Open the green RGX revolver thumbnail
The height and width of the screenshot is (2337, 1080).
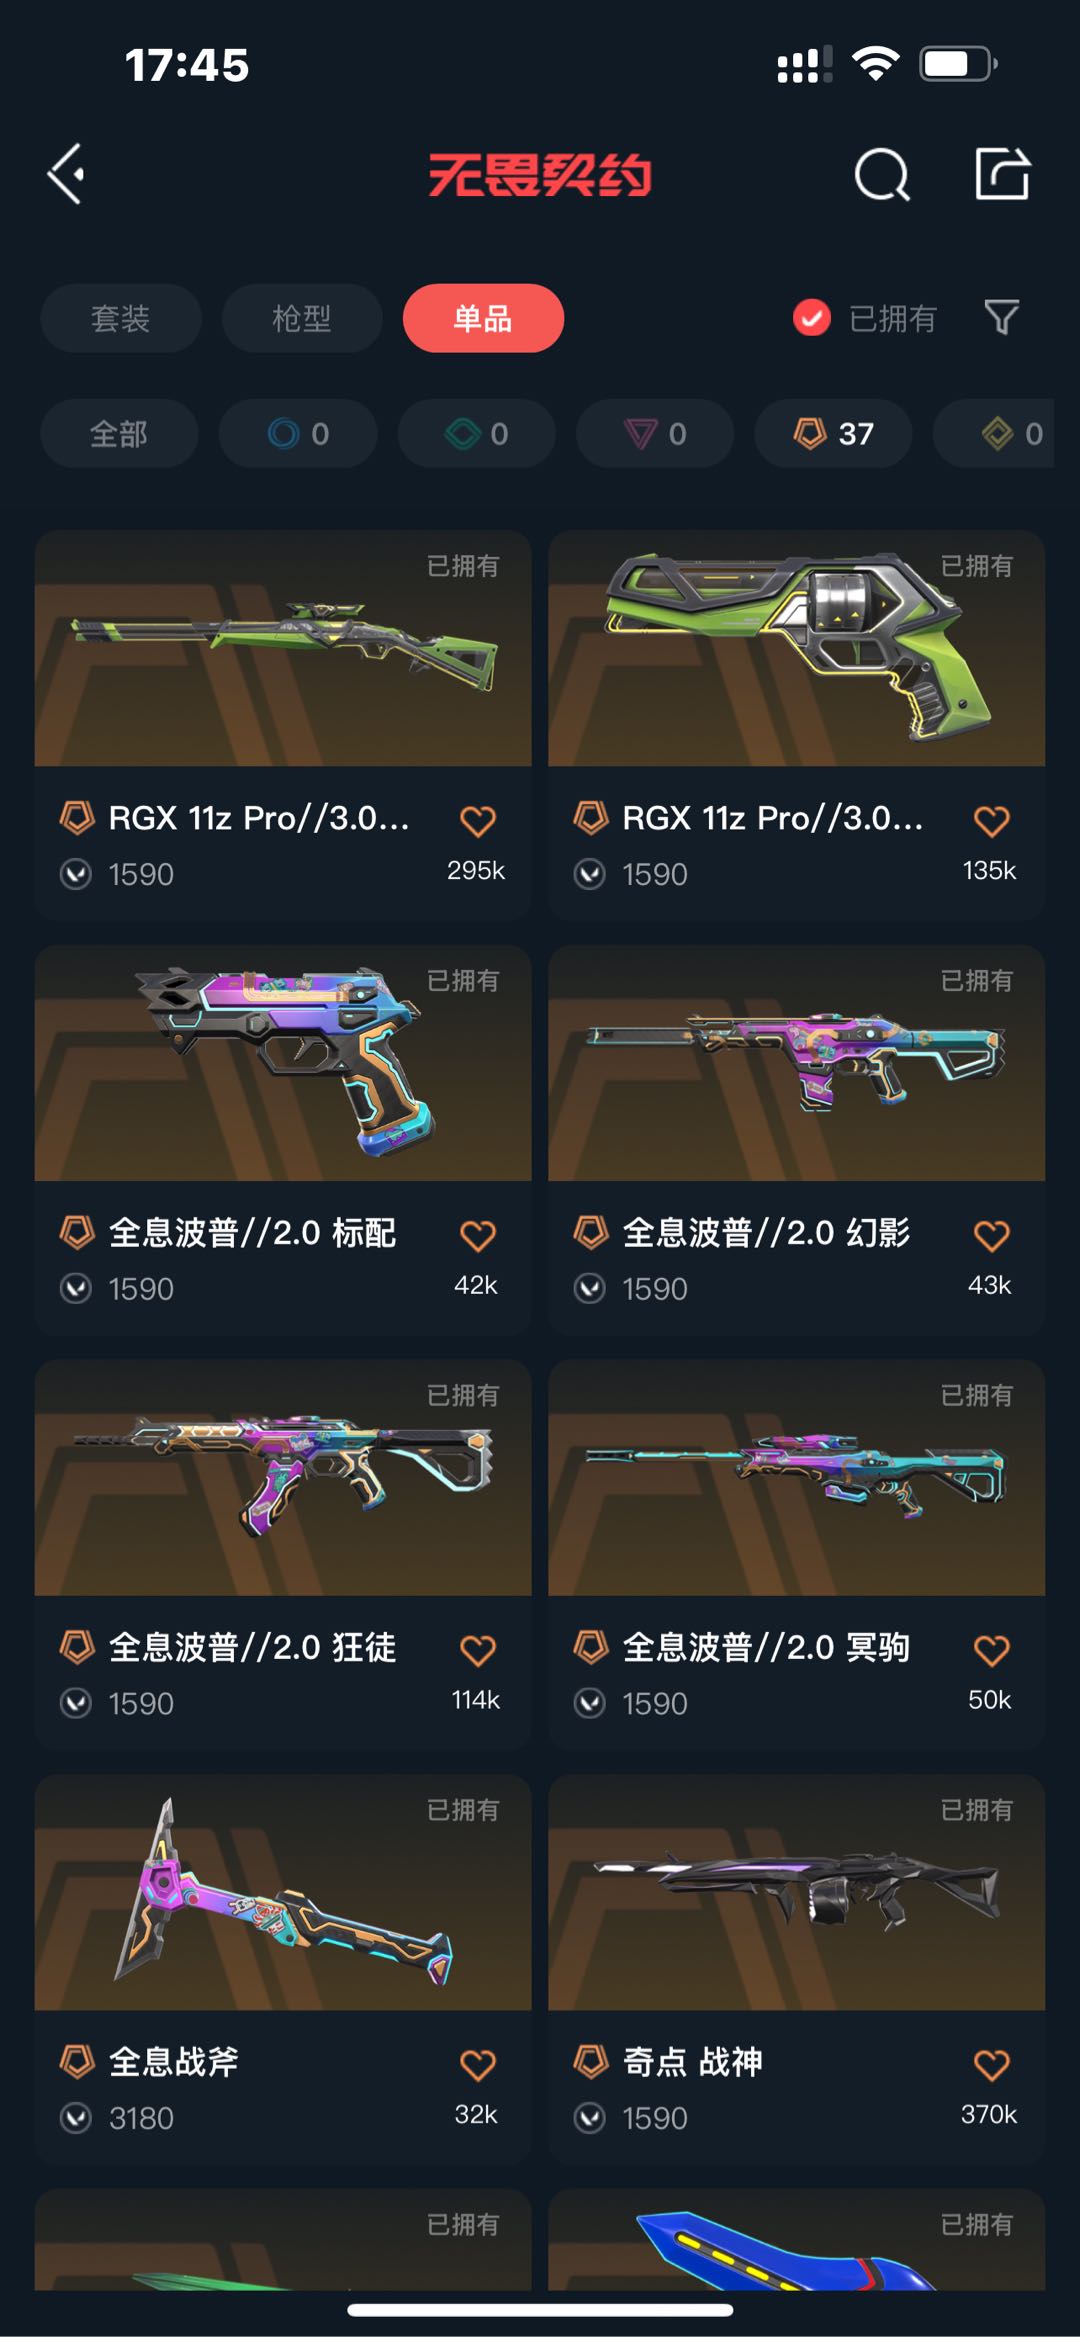pyautogui.click(x=796, y=648)
